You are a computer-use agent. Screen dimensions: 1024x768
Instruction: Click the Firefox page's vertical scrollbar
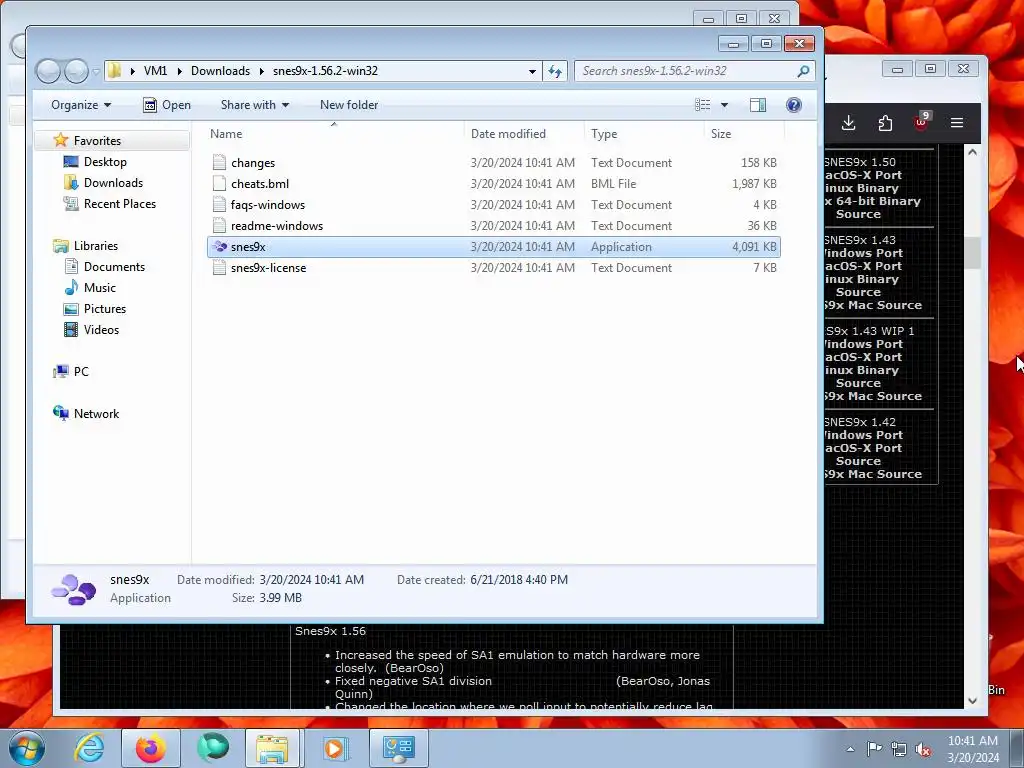[x=972, y=252]
